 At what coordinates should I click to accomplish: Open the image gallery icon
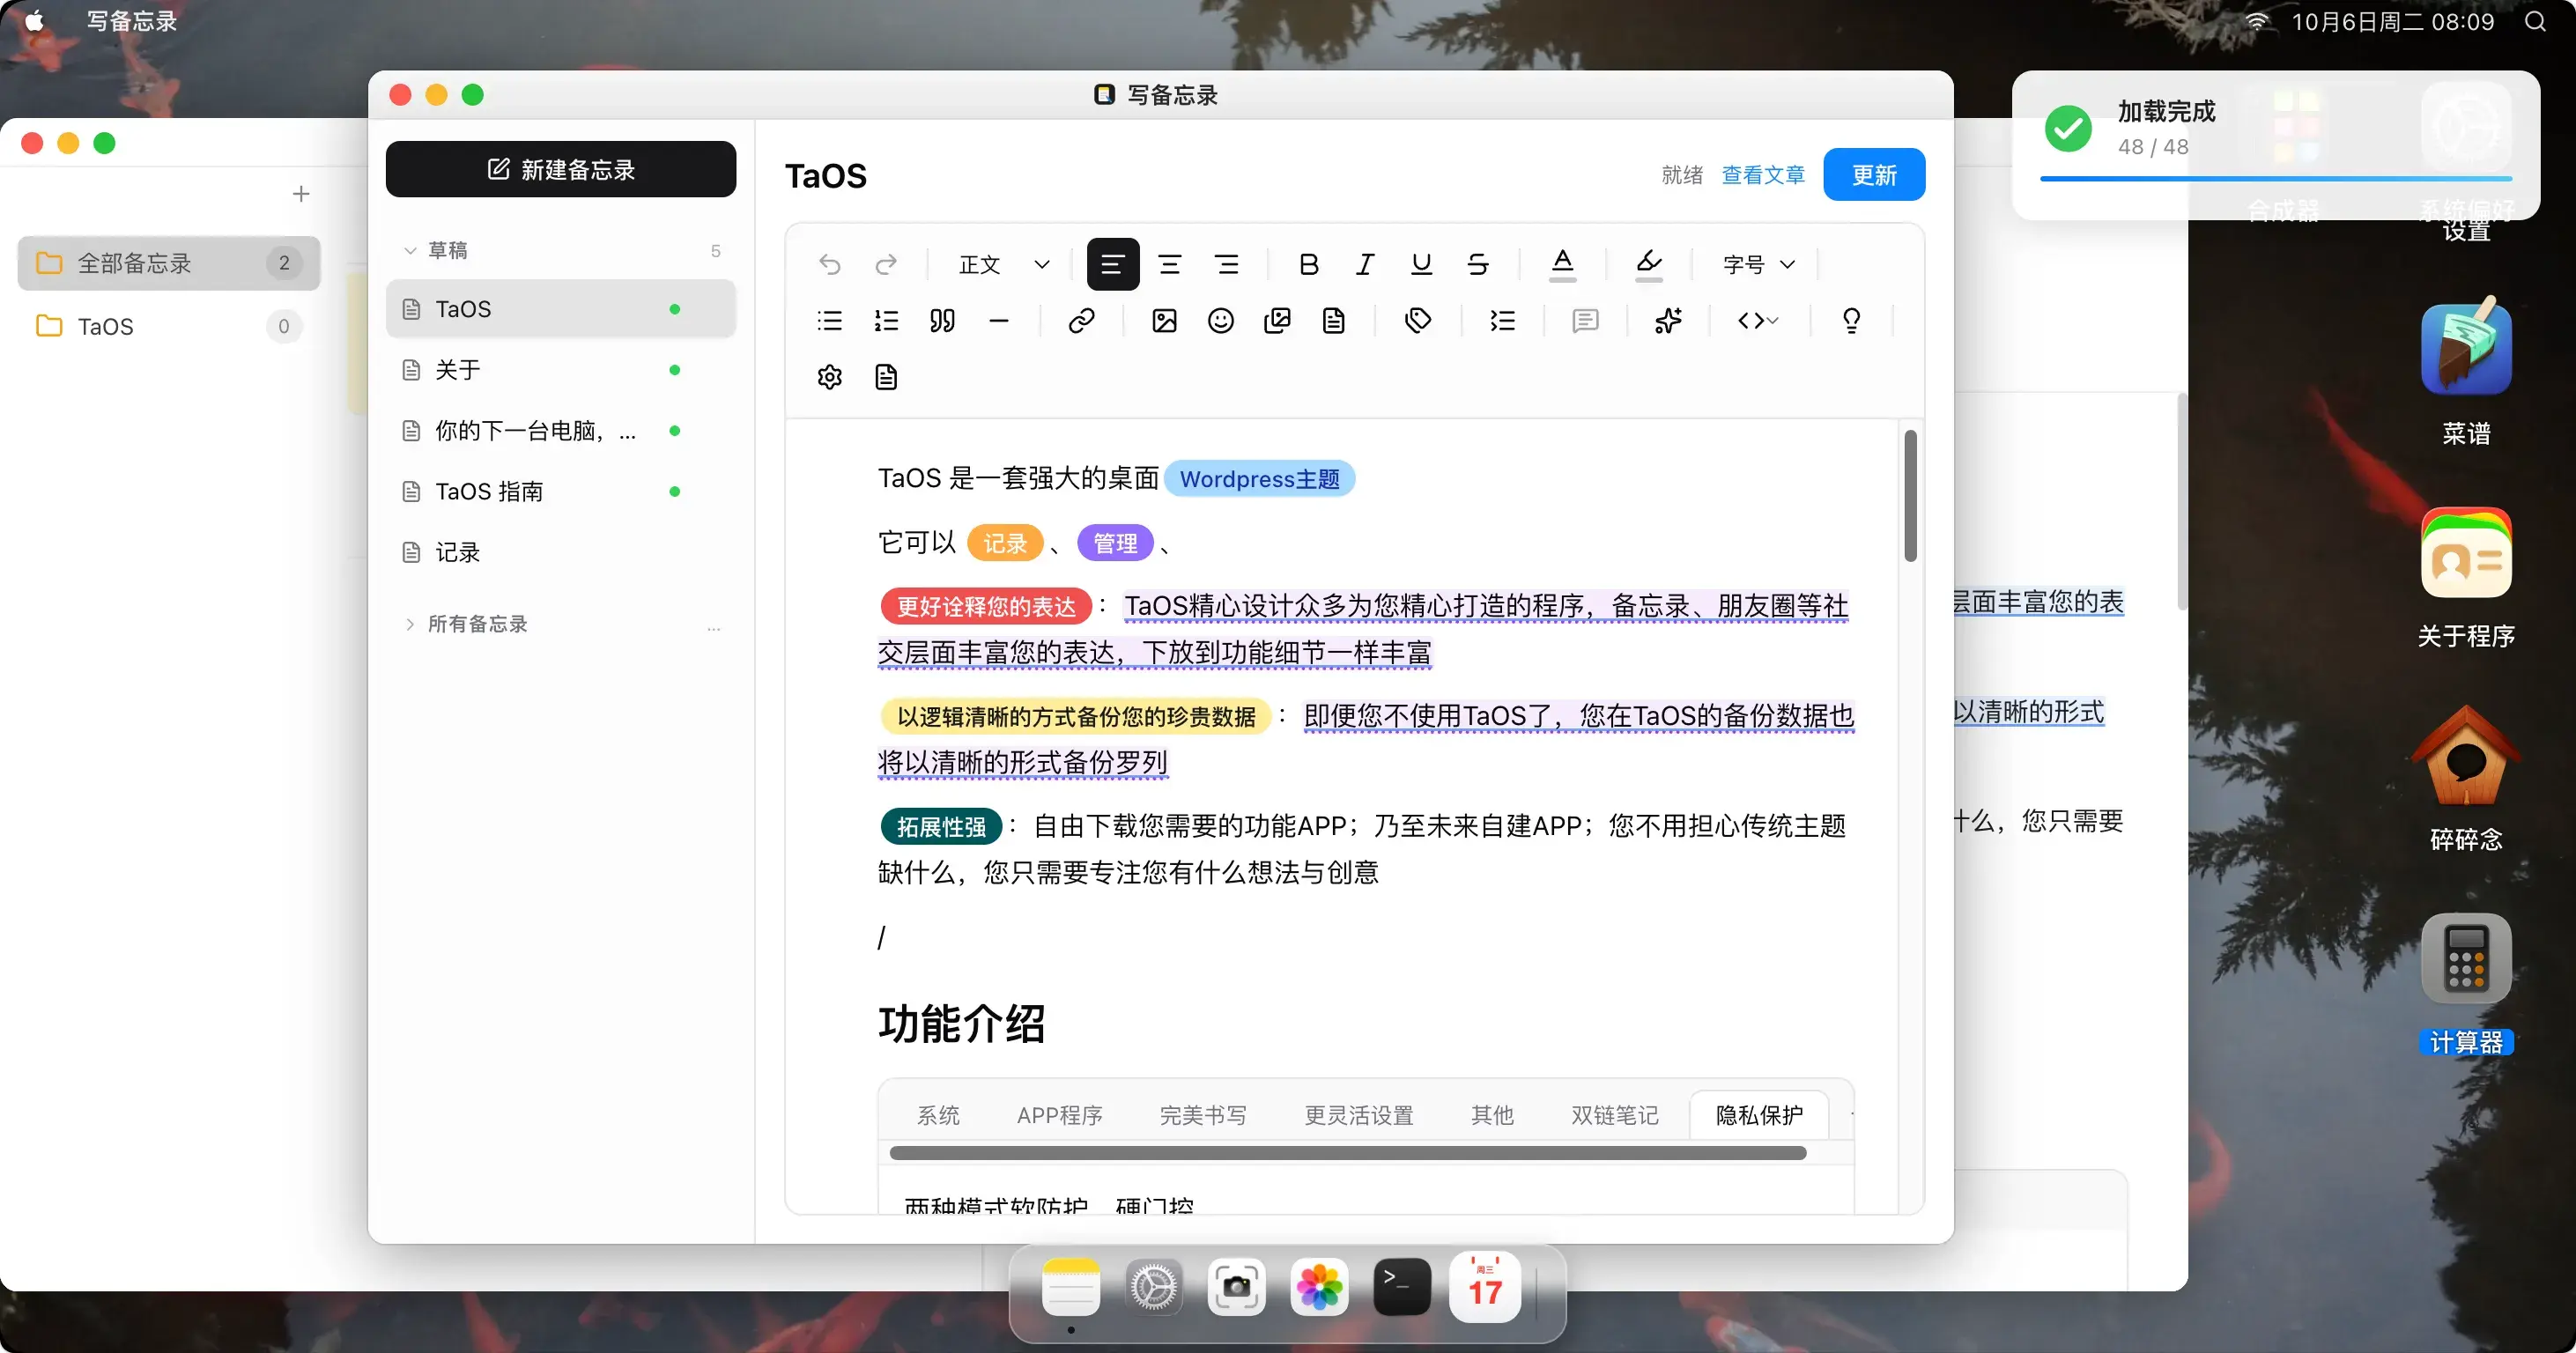point(1277,321)
